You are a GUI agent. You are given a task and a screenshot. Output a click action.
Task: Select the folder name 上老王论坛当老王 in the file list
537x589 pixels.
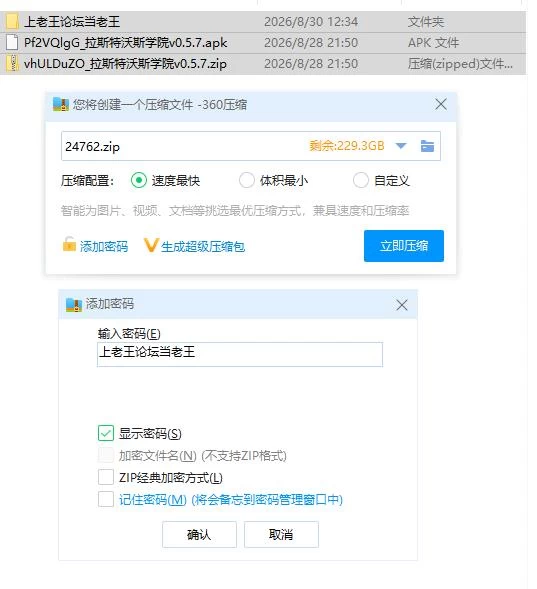coord(72,22)
